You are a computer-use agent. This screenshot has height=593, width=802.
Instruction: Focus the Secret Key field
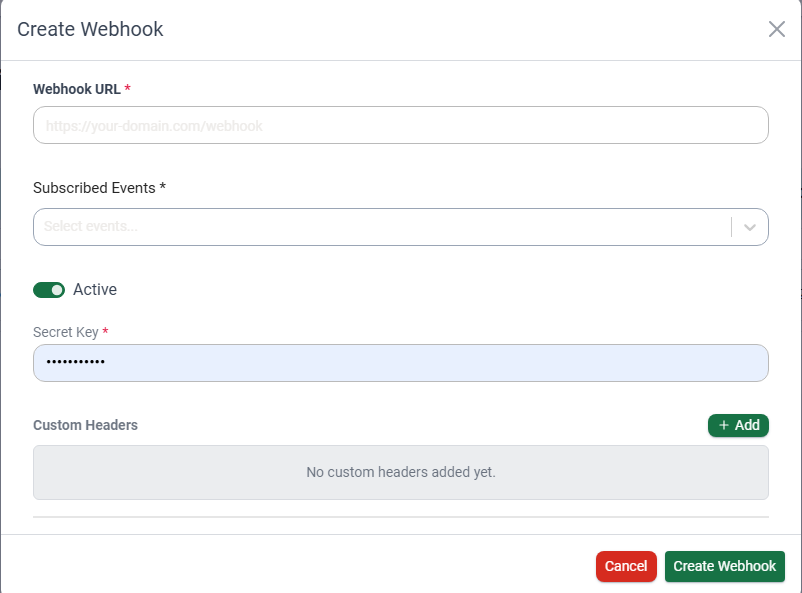coord(400,363)
